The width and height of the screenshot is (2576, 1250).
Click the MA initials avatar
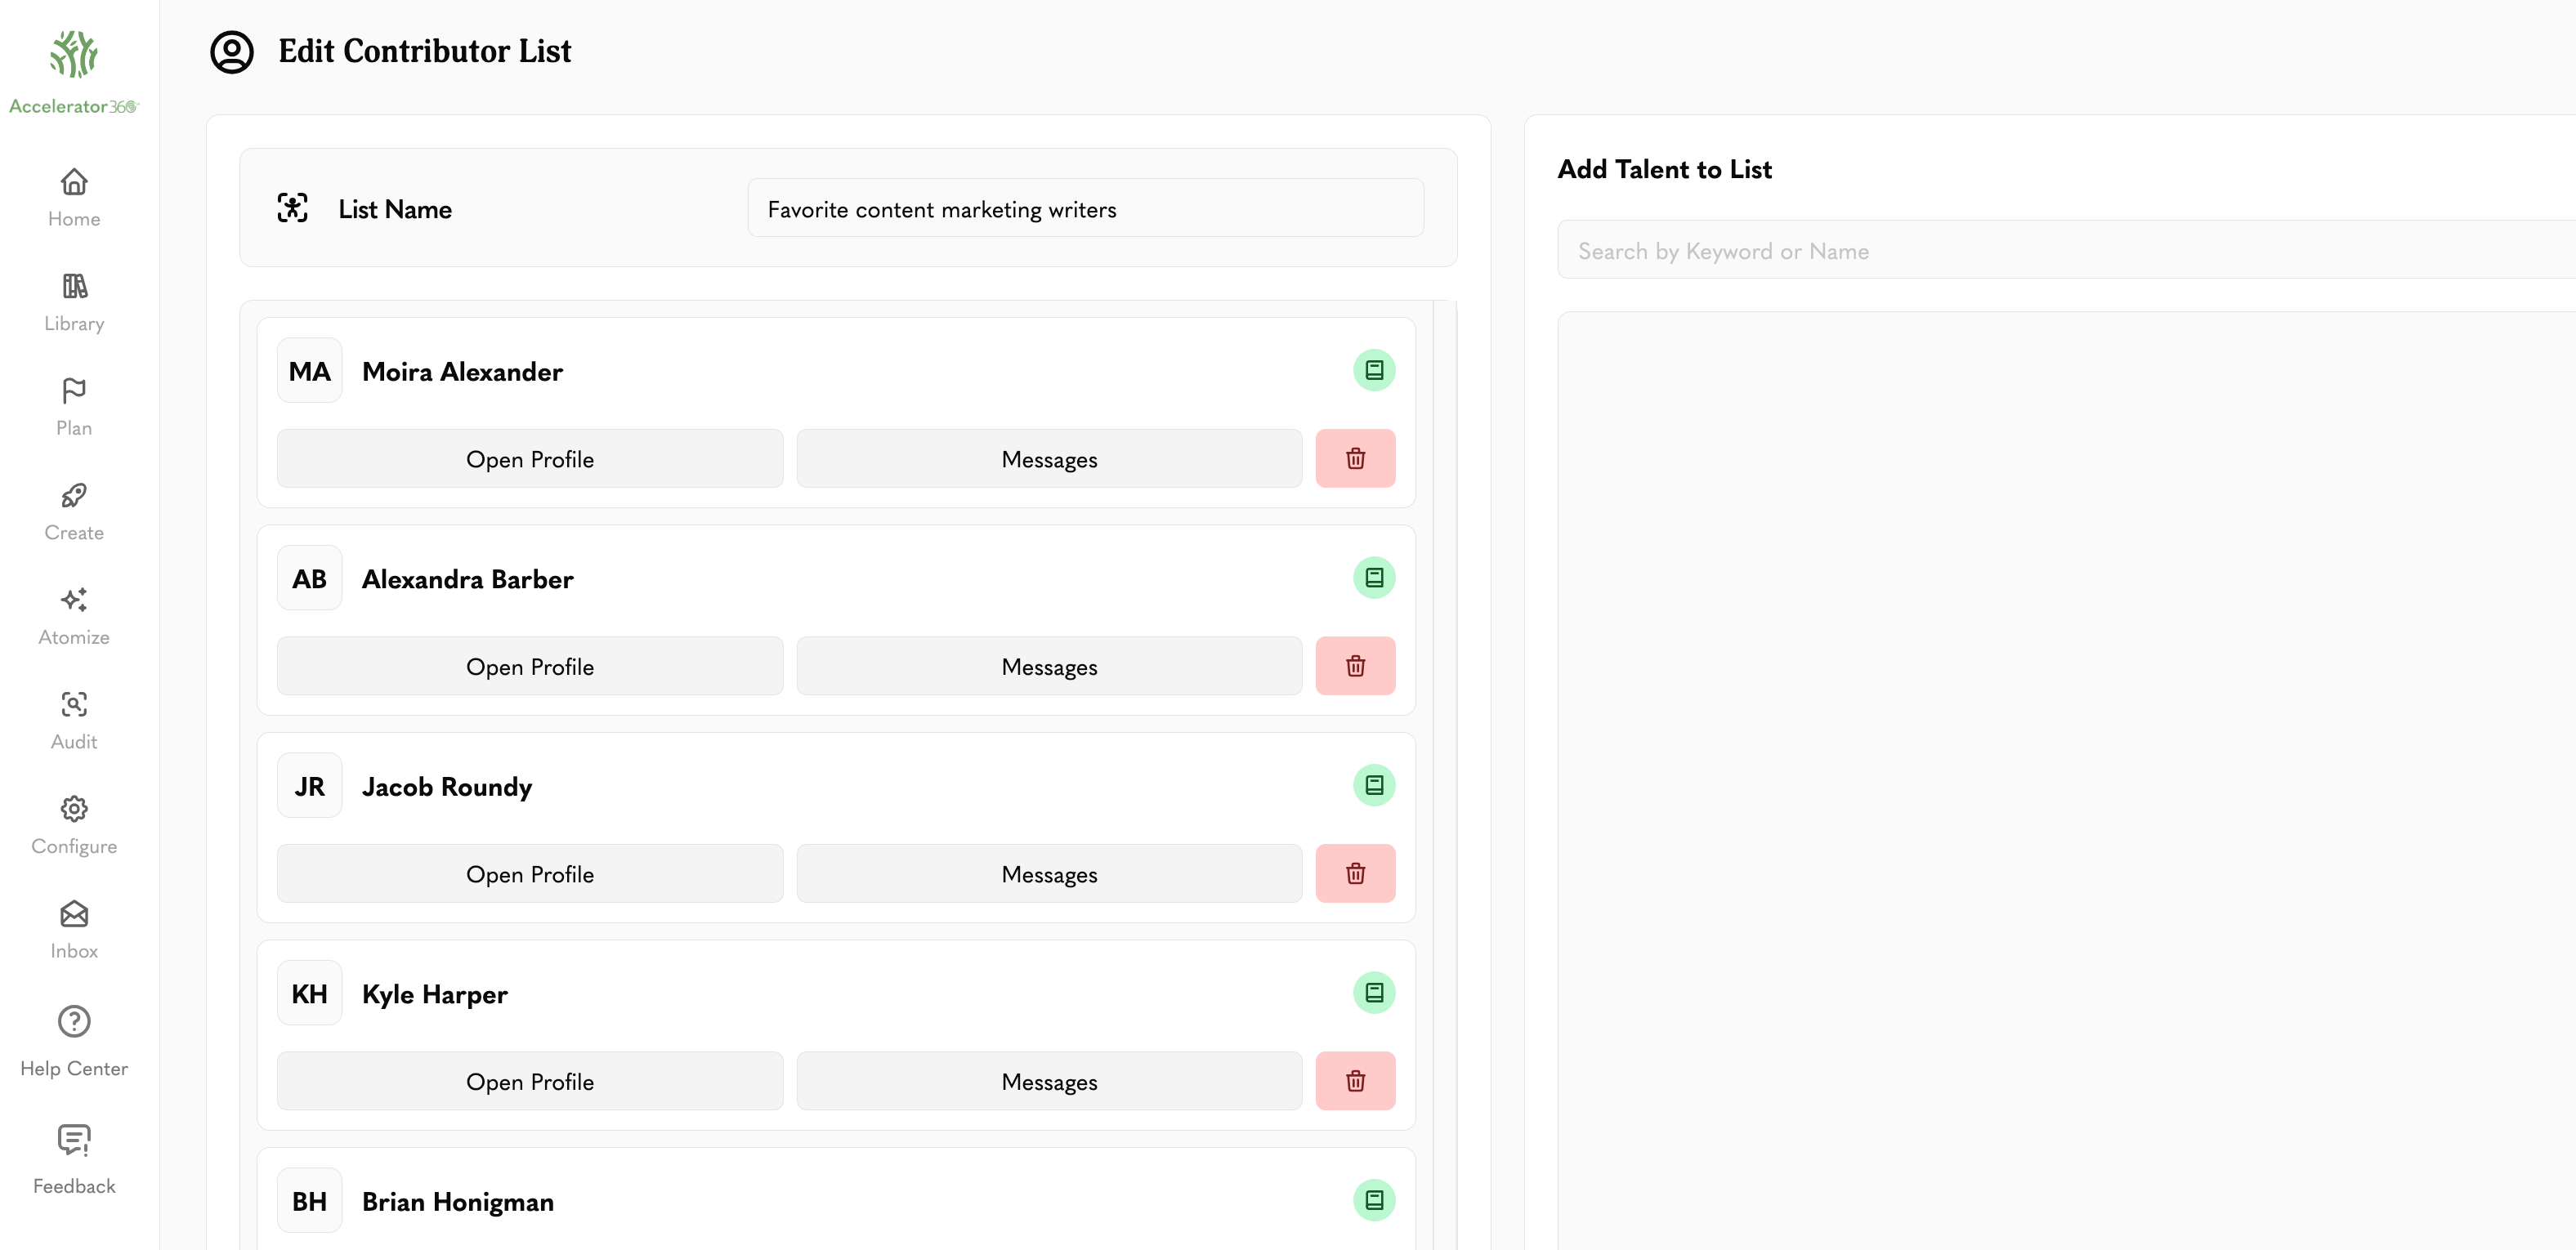pyautogui.click(x=309, y=370)
